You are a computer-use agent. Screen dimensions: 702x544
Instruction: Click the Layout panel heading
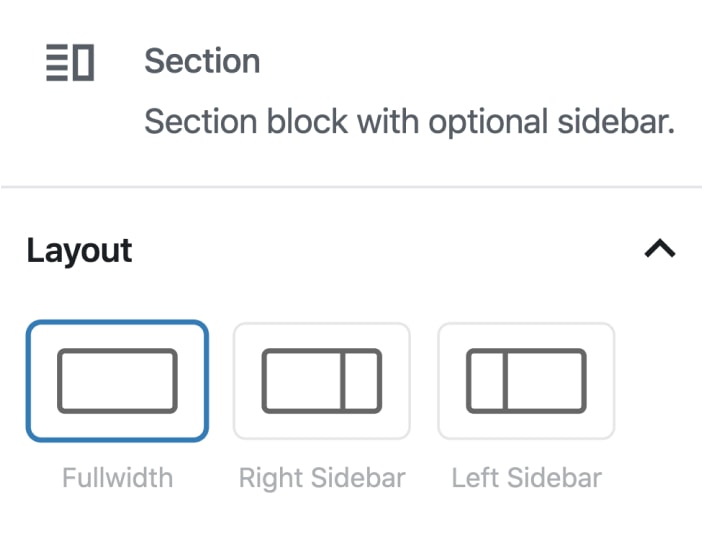80,250
